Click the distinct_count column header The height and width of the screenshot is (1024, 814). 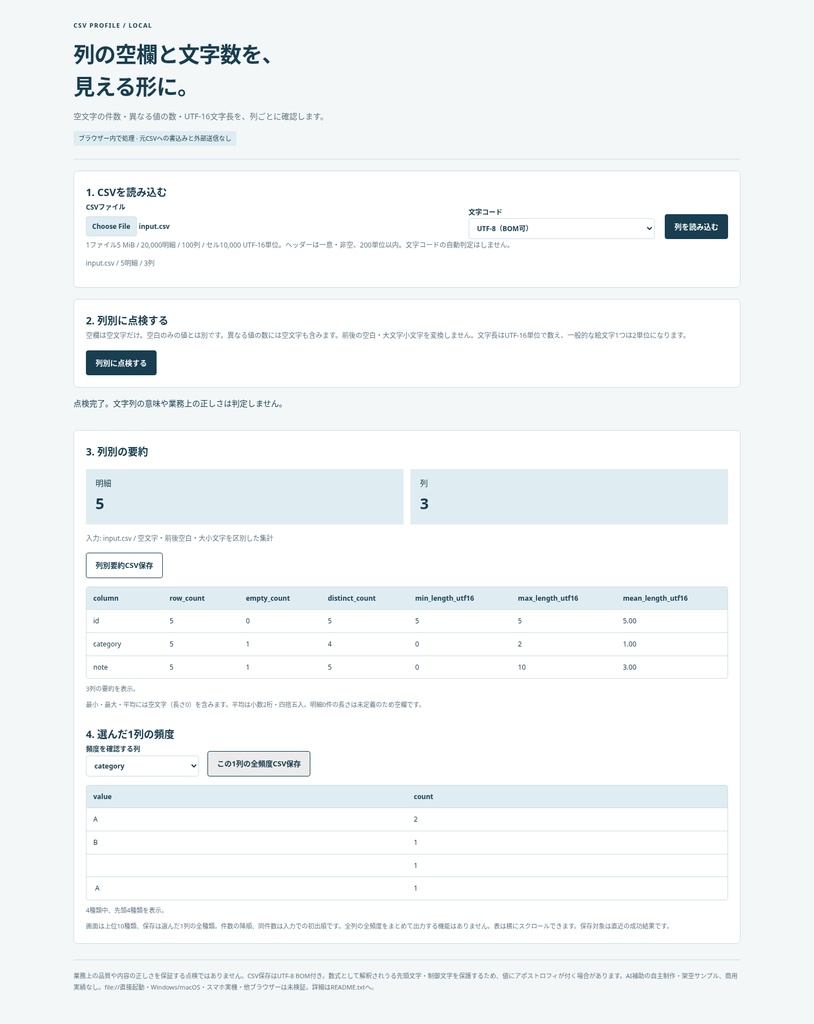tap(351, 598)
